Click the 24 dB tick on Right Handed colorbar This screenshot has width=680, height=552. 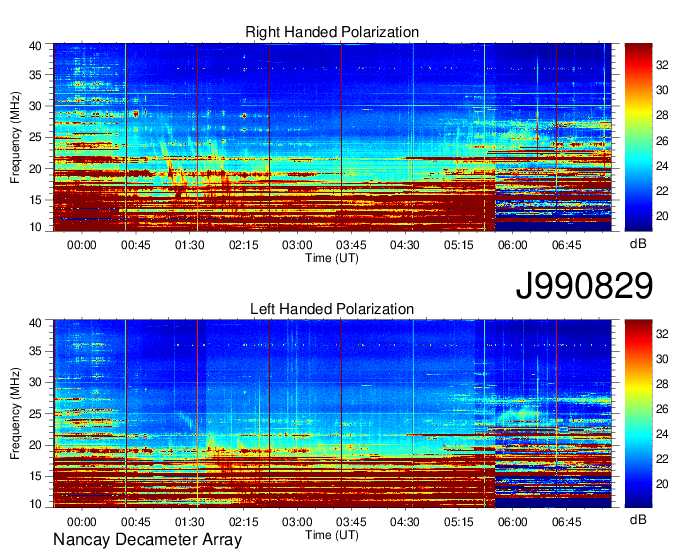tap(662, 166)
